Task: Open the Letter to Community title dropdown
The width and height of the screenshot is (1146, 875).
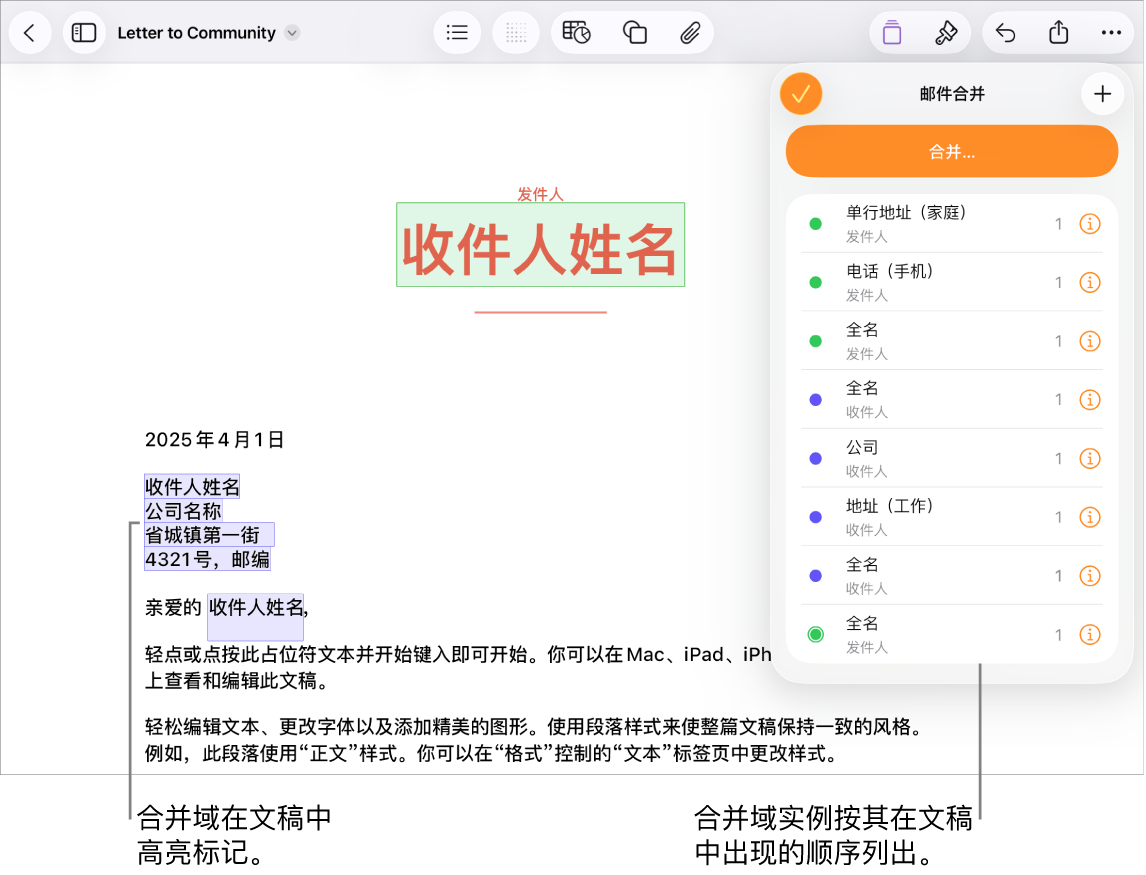Action: pyautogui.click(x=291, y=32)
